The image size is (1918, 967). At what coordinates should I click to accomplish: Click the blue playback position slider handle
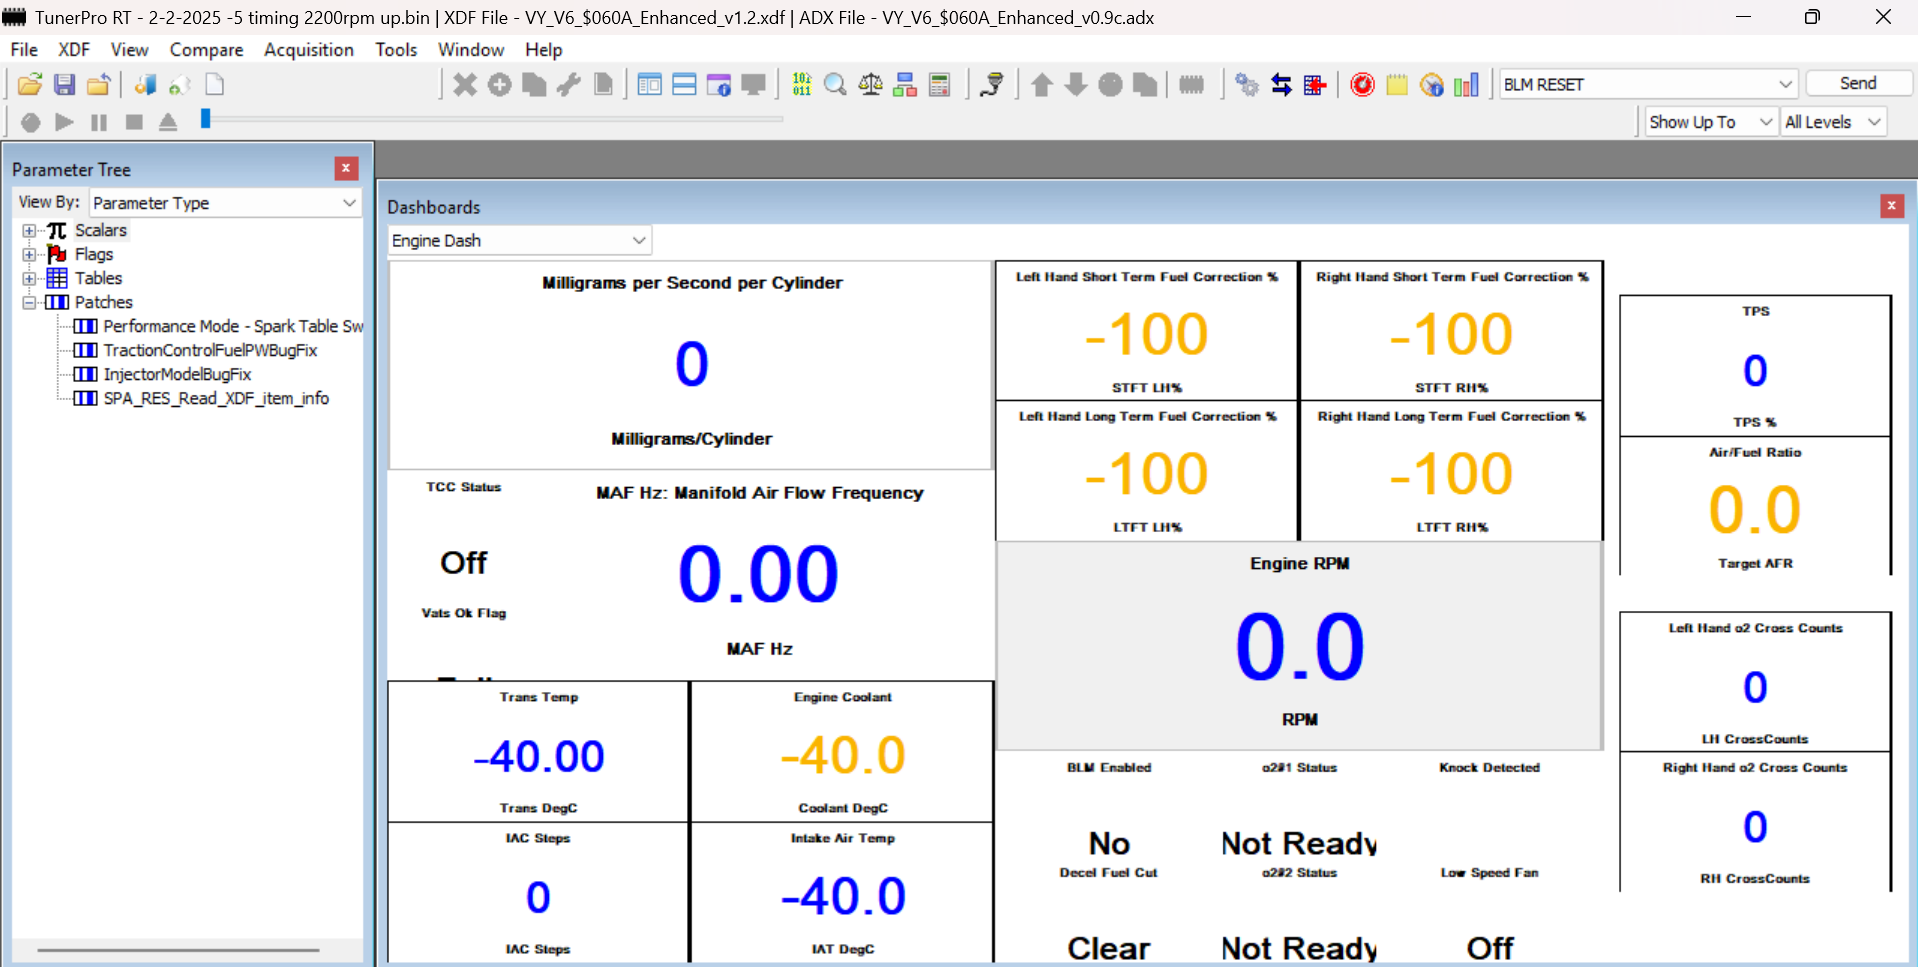point(205,119)
